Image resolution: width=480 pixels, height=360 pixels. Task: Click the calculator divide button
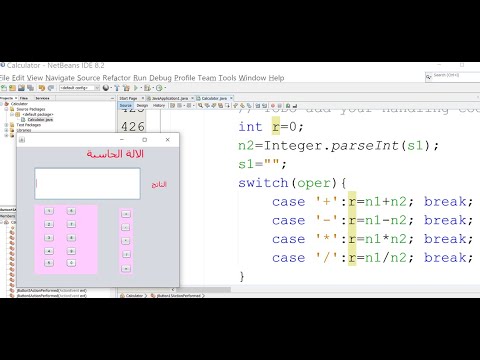coord(126,254)
